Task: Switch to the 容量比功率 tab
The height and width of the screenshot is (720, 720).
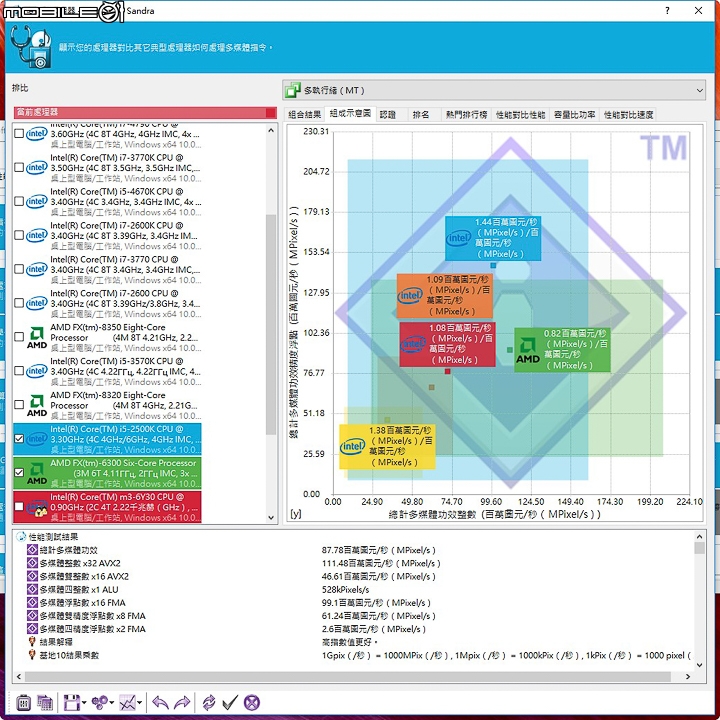Action: click(574, 114)
